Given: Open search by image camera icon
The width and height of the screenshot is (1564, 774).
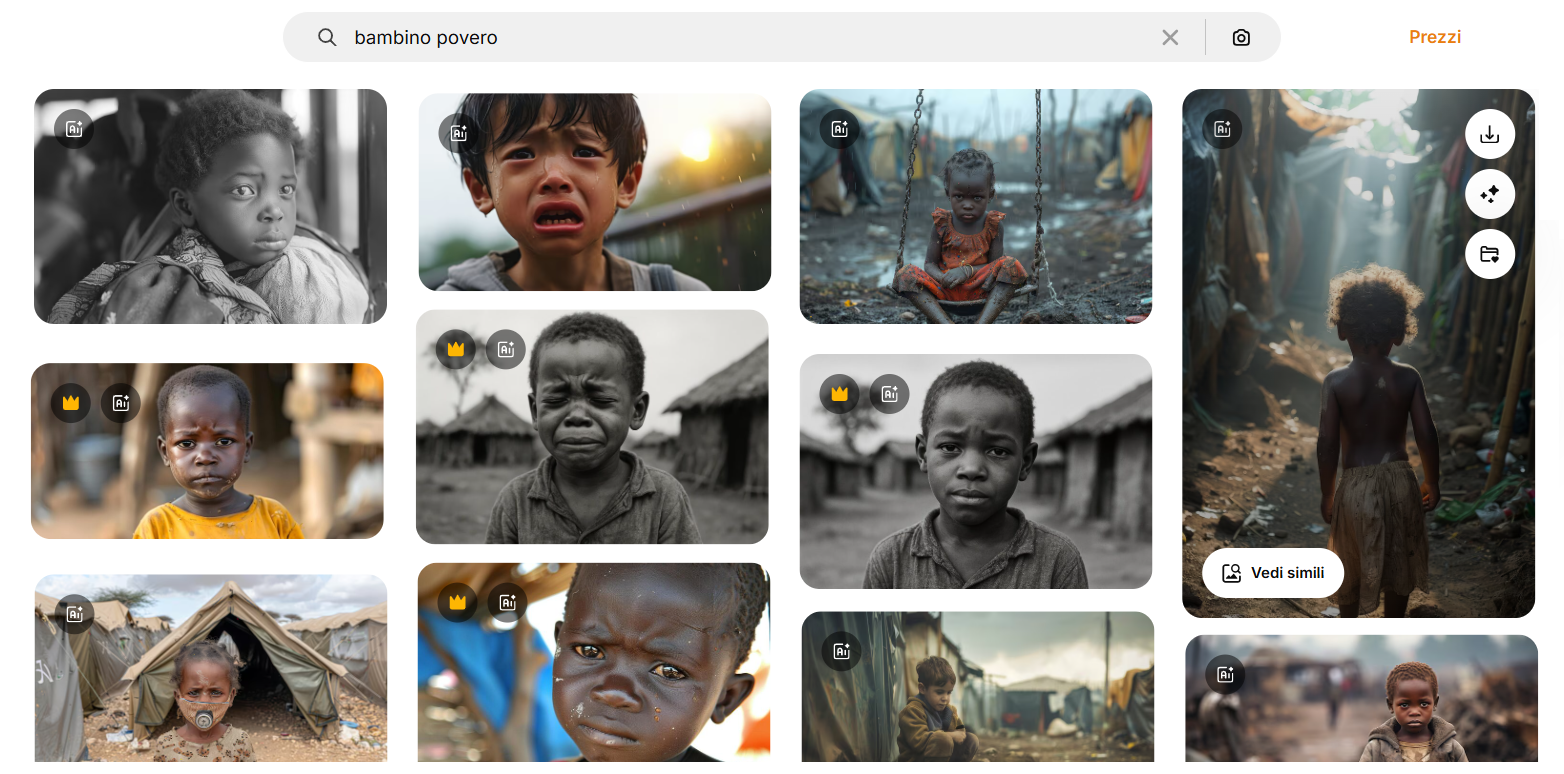Looking at the screenshot, I should [x=1241, y=37].
